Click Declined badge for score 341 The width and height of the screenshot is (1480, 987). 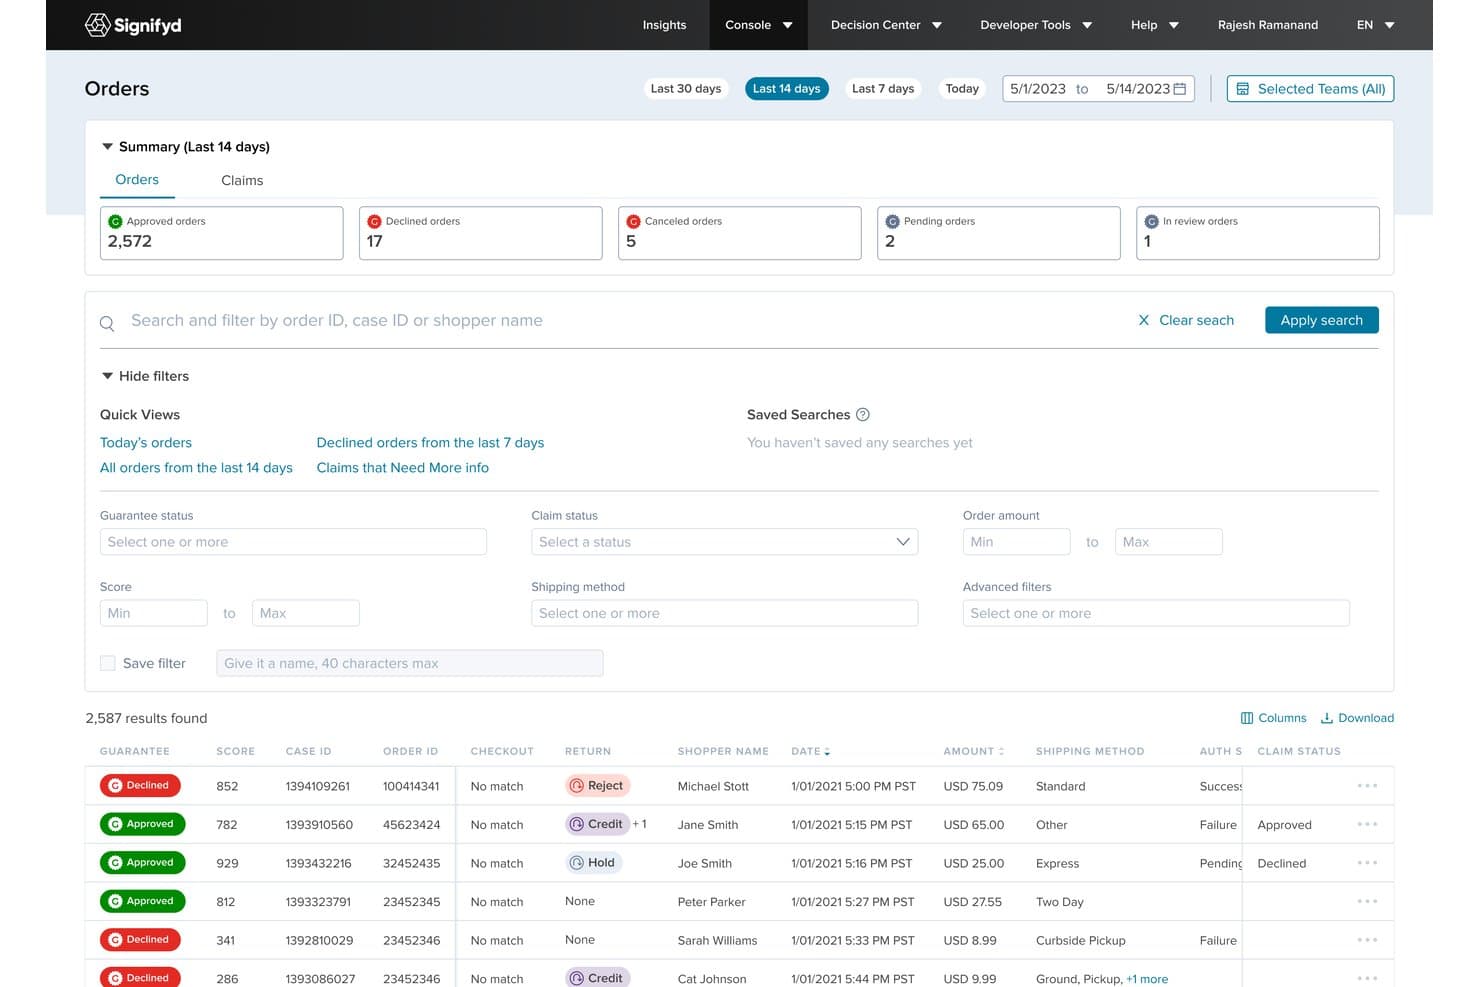pyautogui.click(x=140, y=940)
